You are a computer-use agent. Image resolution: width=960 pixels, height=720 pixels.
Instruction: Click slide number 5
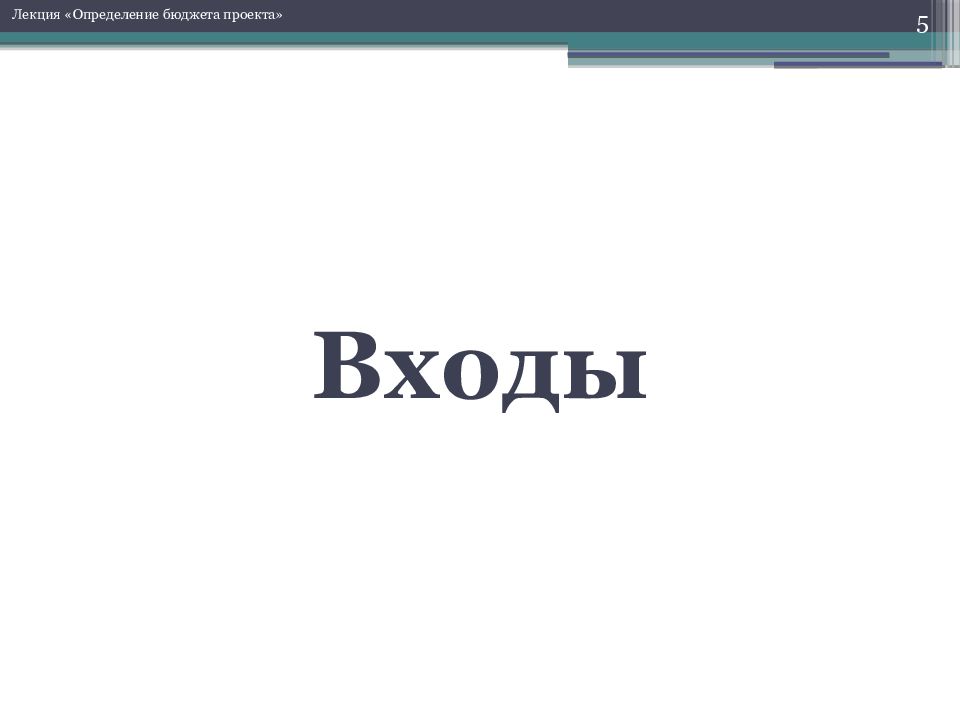pos(922,25)
